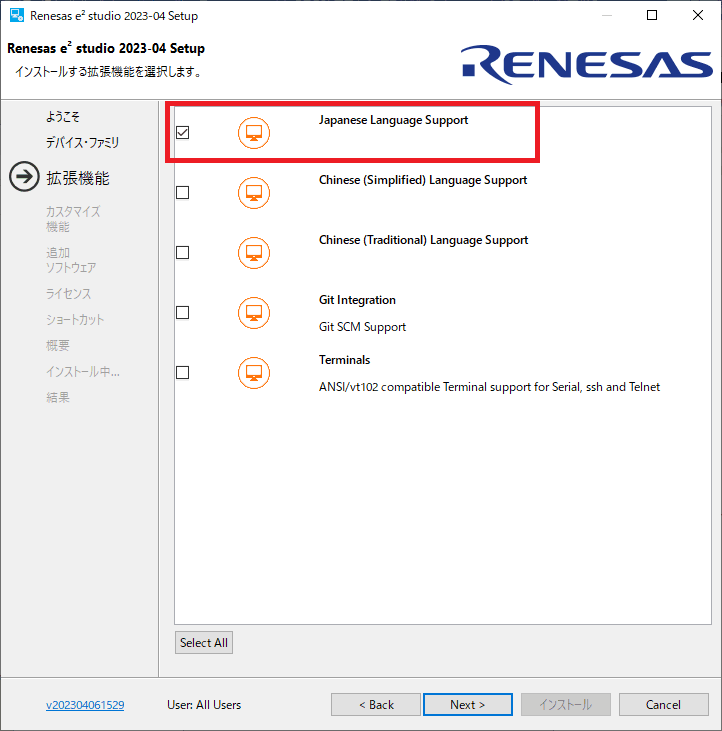722x731 pixels.
Task: Tick the Terminals checkbox
Action: click(183, 372)
